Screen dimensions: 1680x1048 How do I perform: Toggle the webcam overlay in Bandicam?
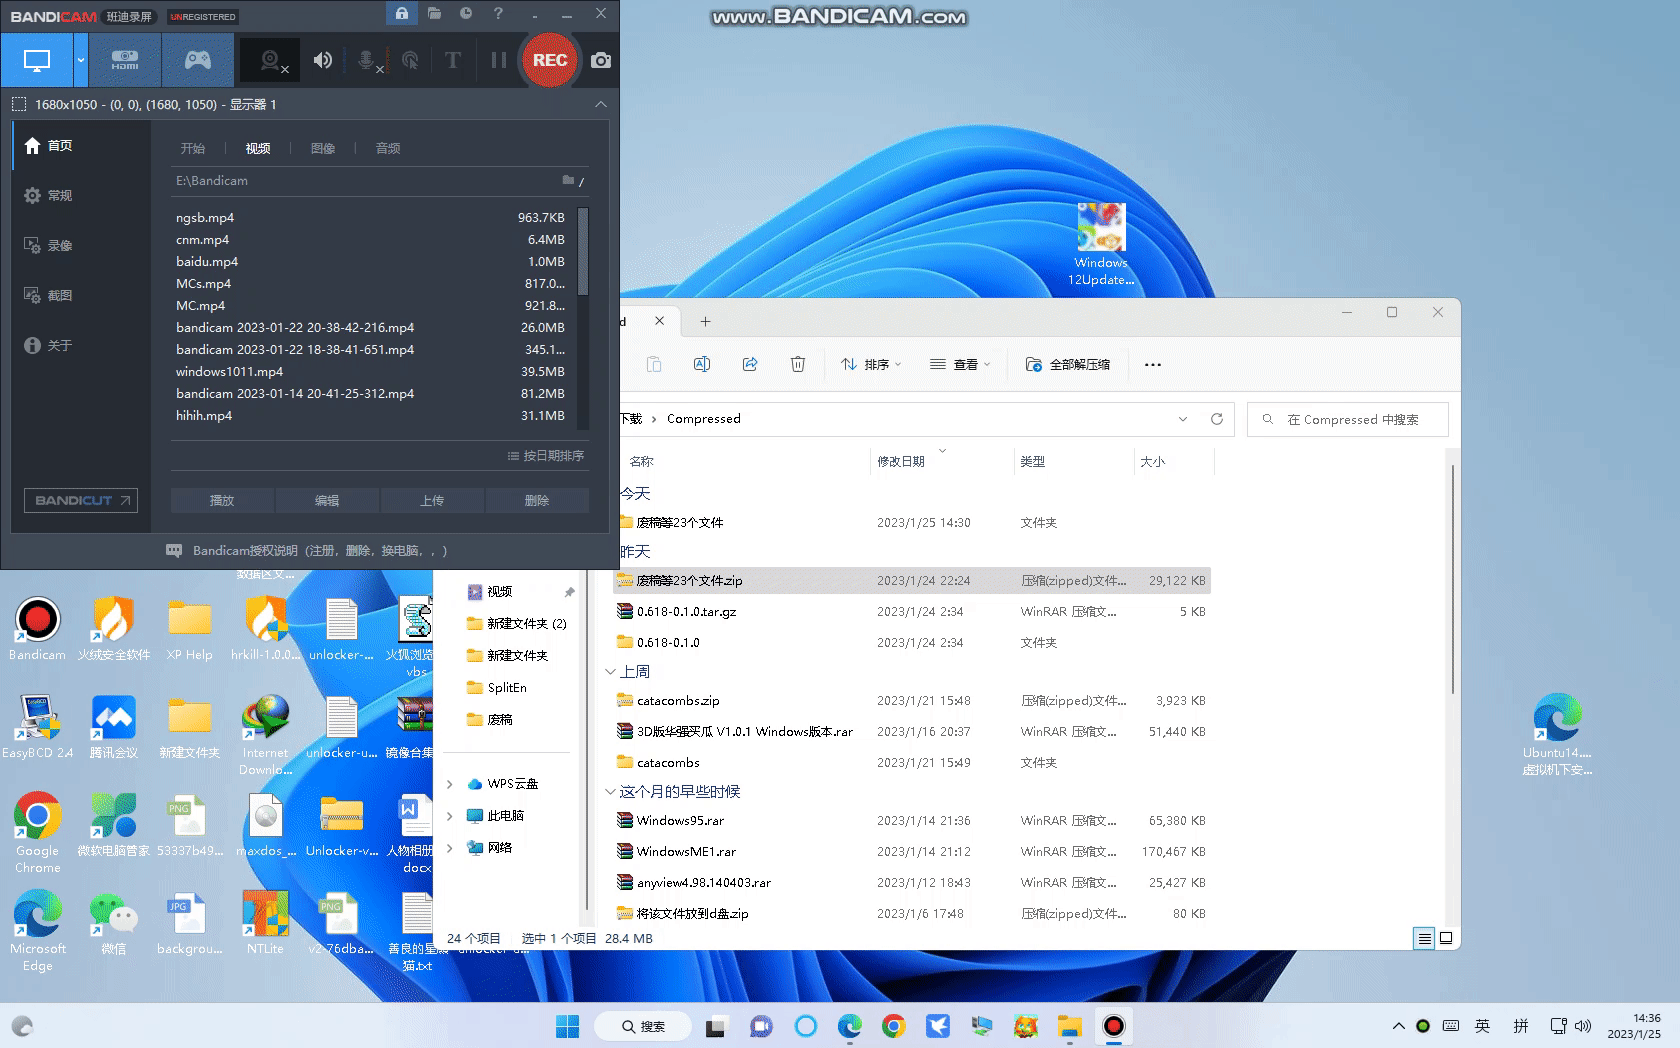[271, 61]
